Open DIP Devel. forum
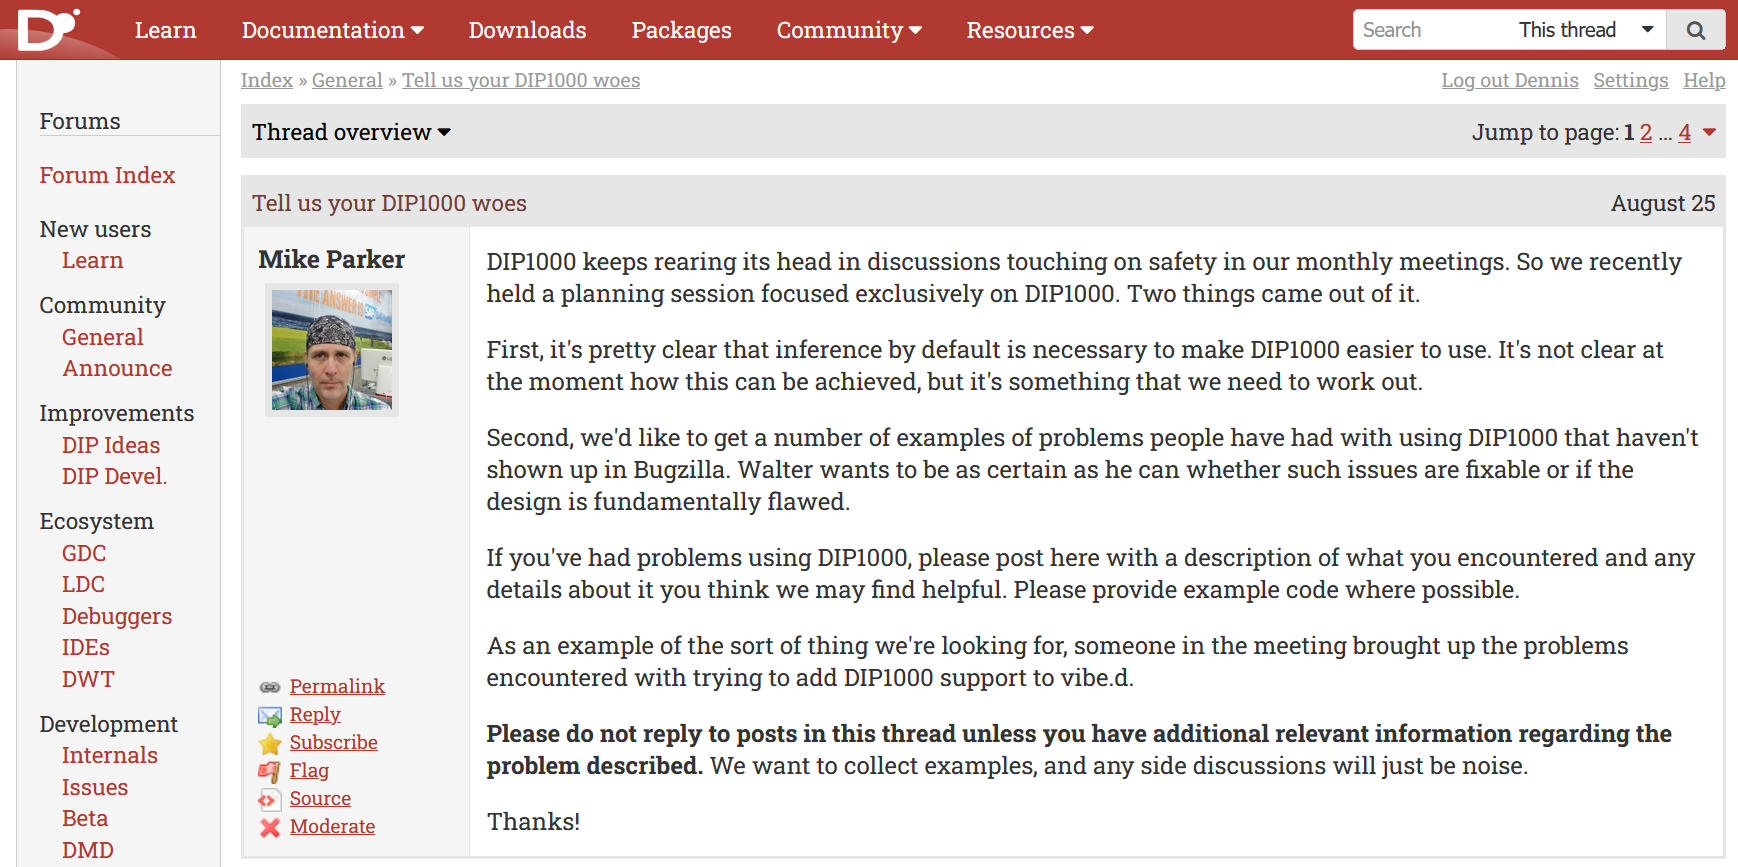 [x=114, y=476]
